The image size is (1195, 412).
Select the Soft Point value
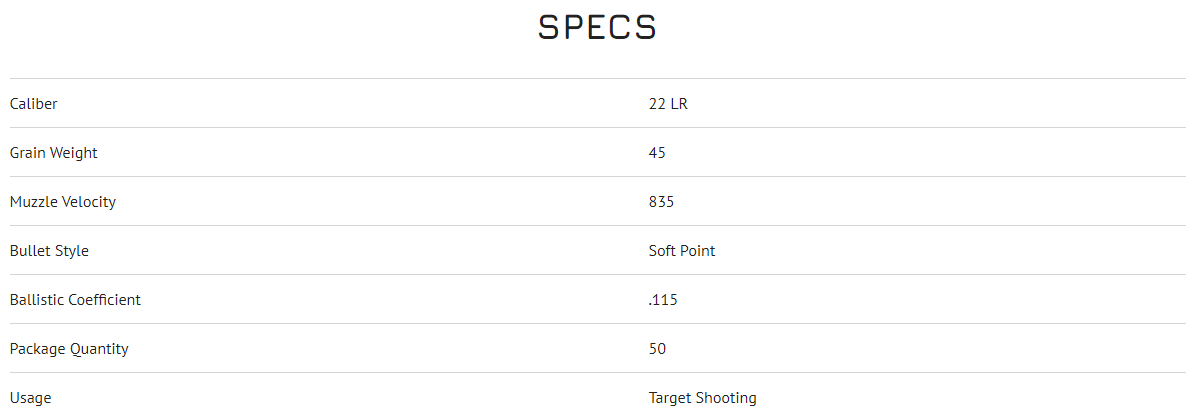681,251
